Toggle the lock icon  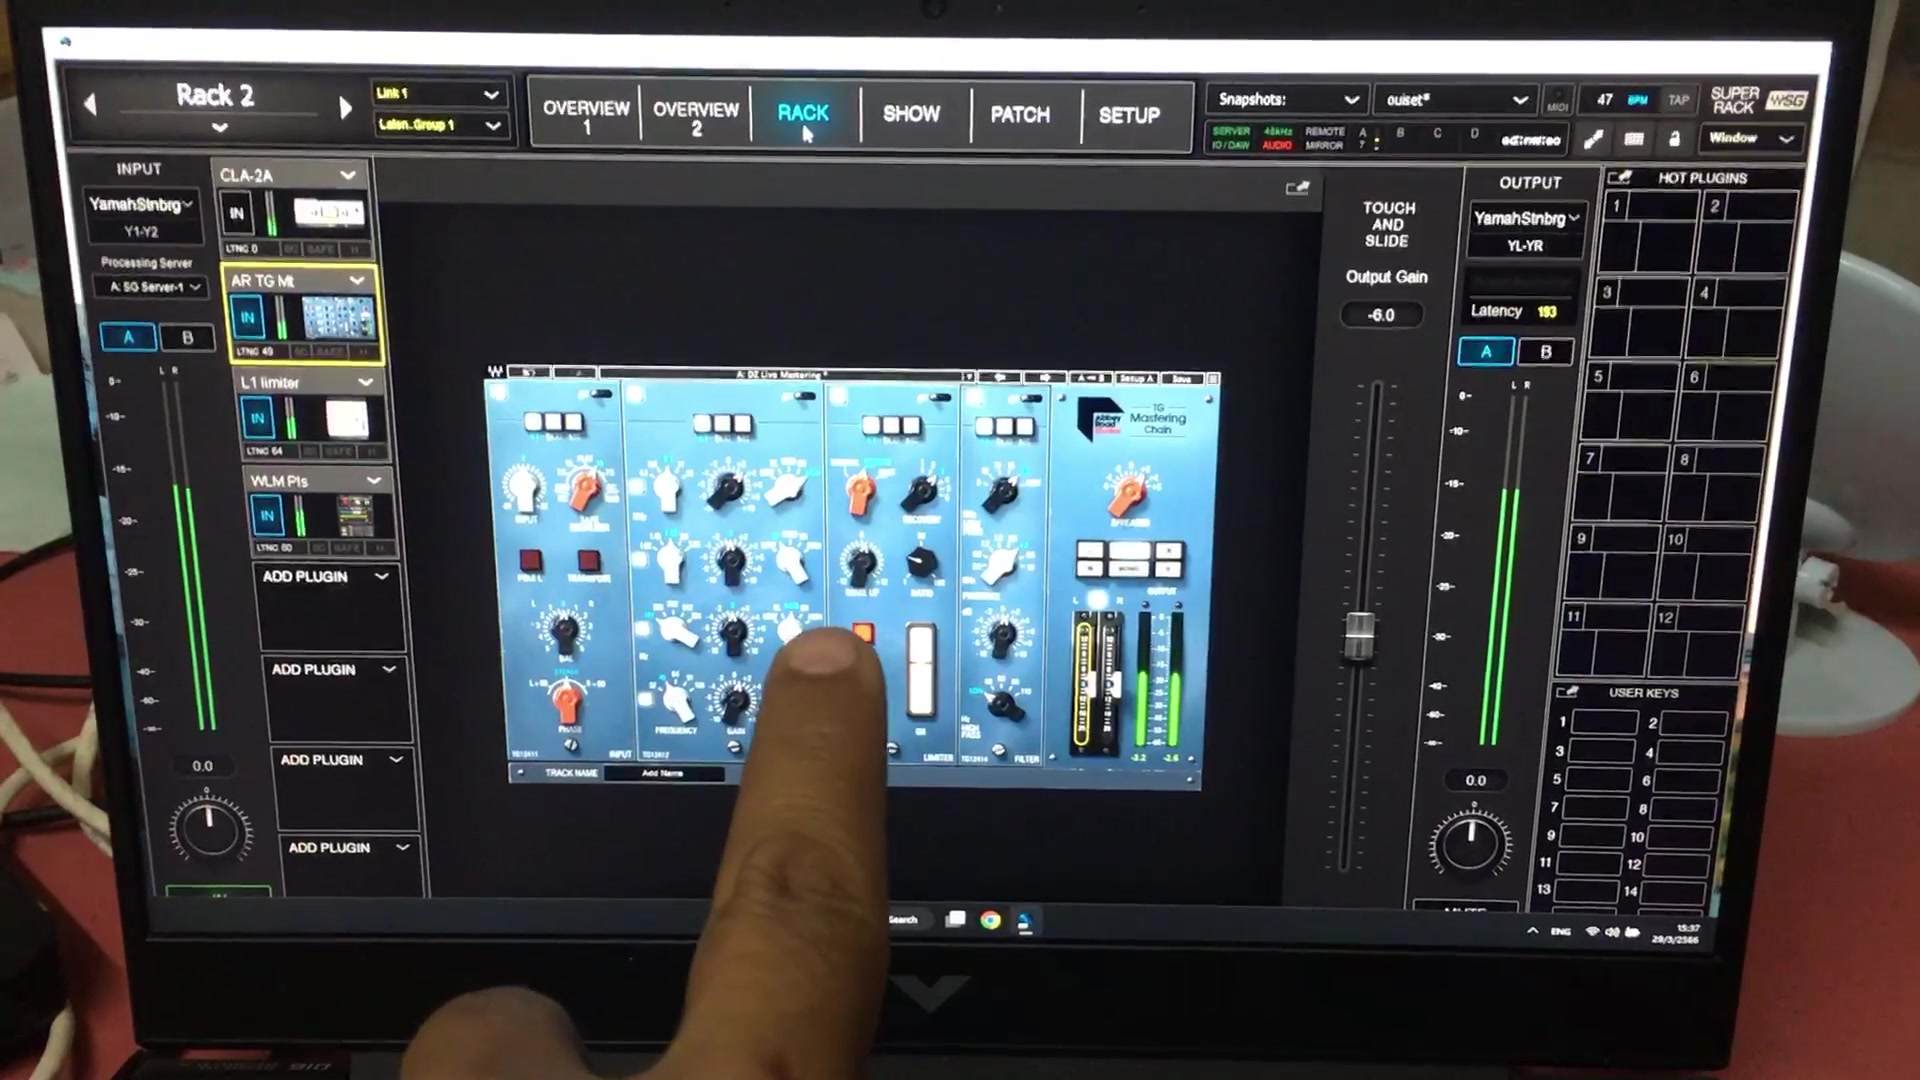[1674, 139]
